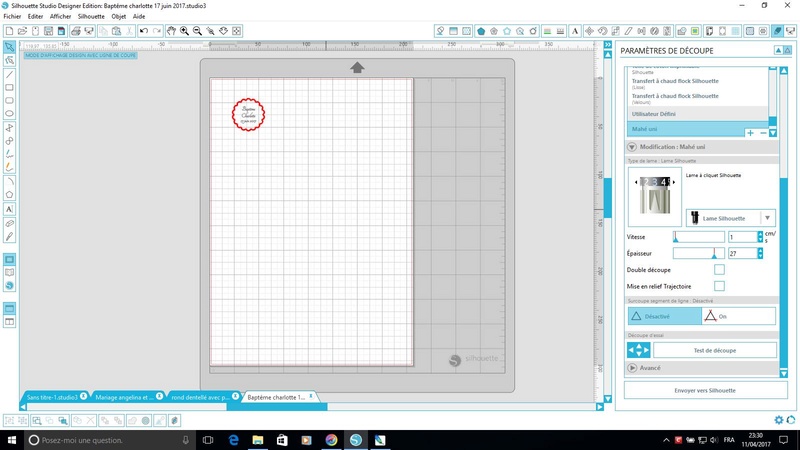This screenshot has width=800, height=450.
Task: Zoom in with the magnifier plus icon
Action: click(x=184, y=31)
